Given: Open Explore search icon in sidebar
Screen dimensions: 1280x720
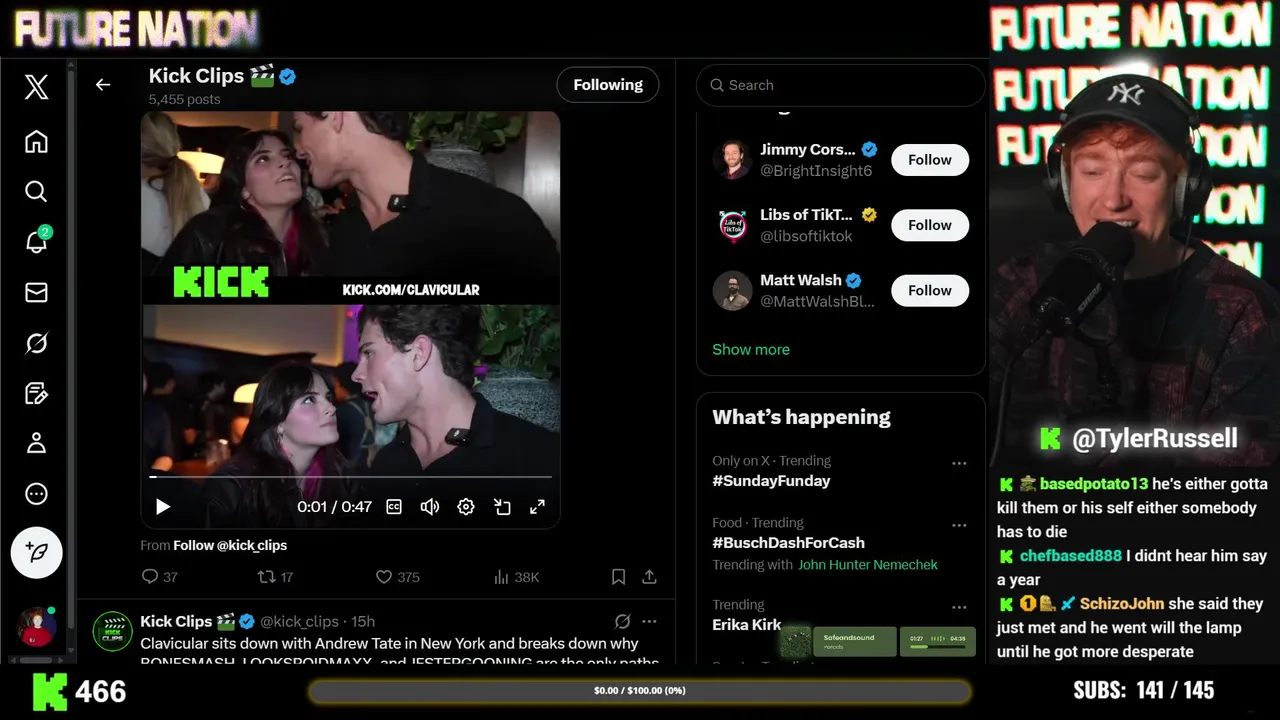Looking at the screenshot, I should 36,191.
